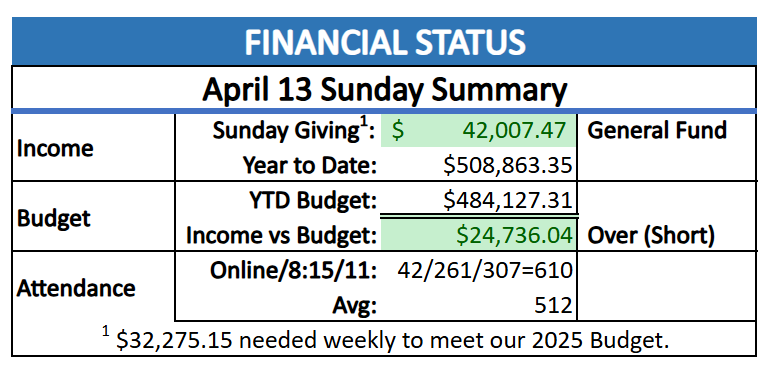Click the Sunday Giving label

(x=294, y=131)
